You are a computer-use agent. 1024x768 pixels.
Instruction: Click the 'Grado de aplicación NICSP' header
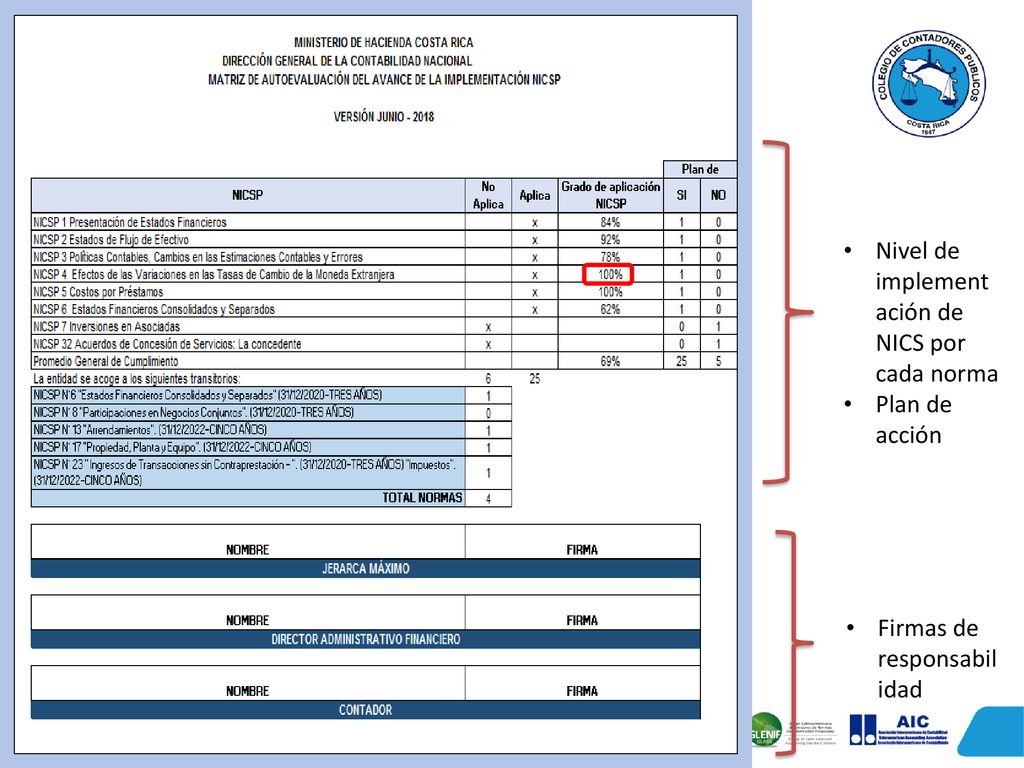tap(611, 195)
